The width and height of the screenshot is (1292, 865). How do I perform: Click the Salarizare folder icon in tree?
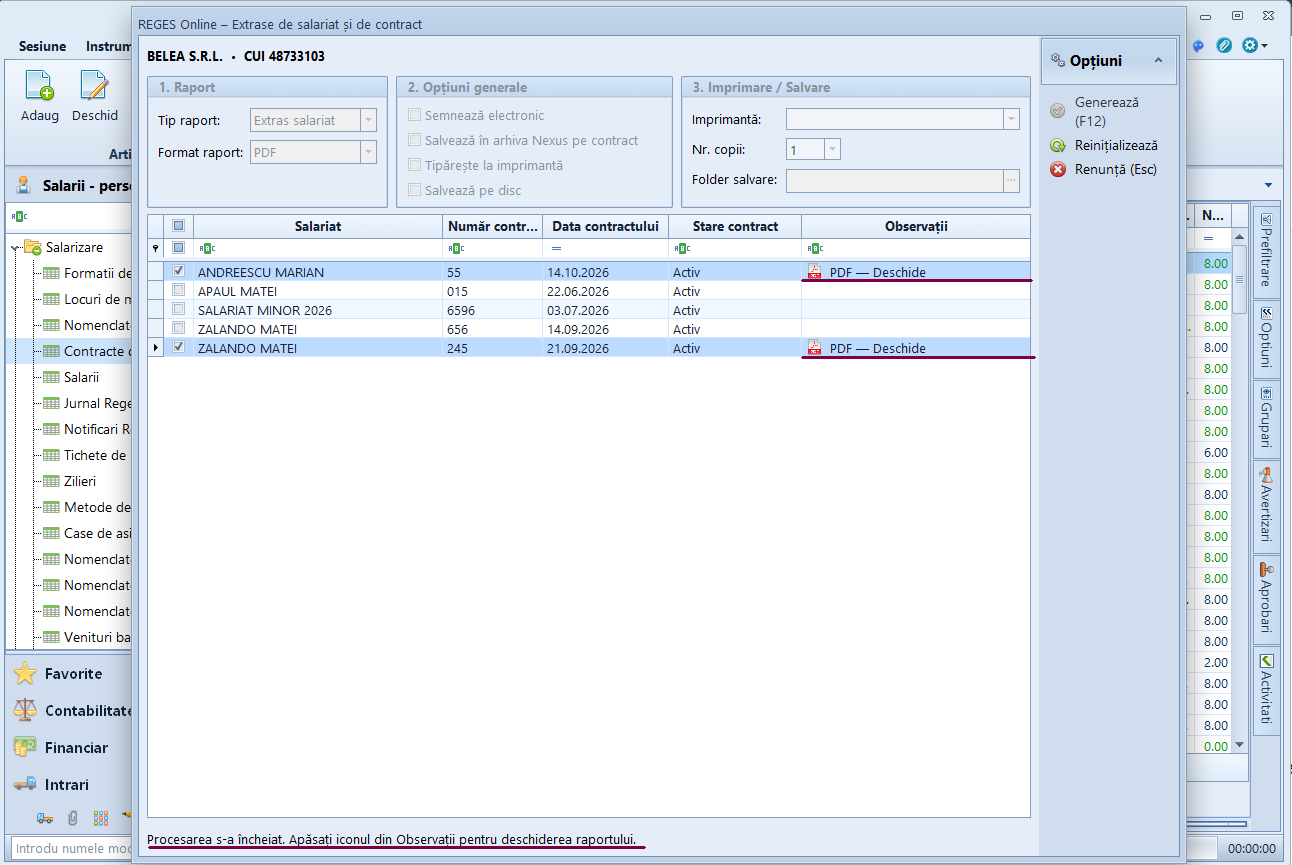coord(33,247)
